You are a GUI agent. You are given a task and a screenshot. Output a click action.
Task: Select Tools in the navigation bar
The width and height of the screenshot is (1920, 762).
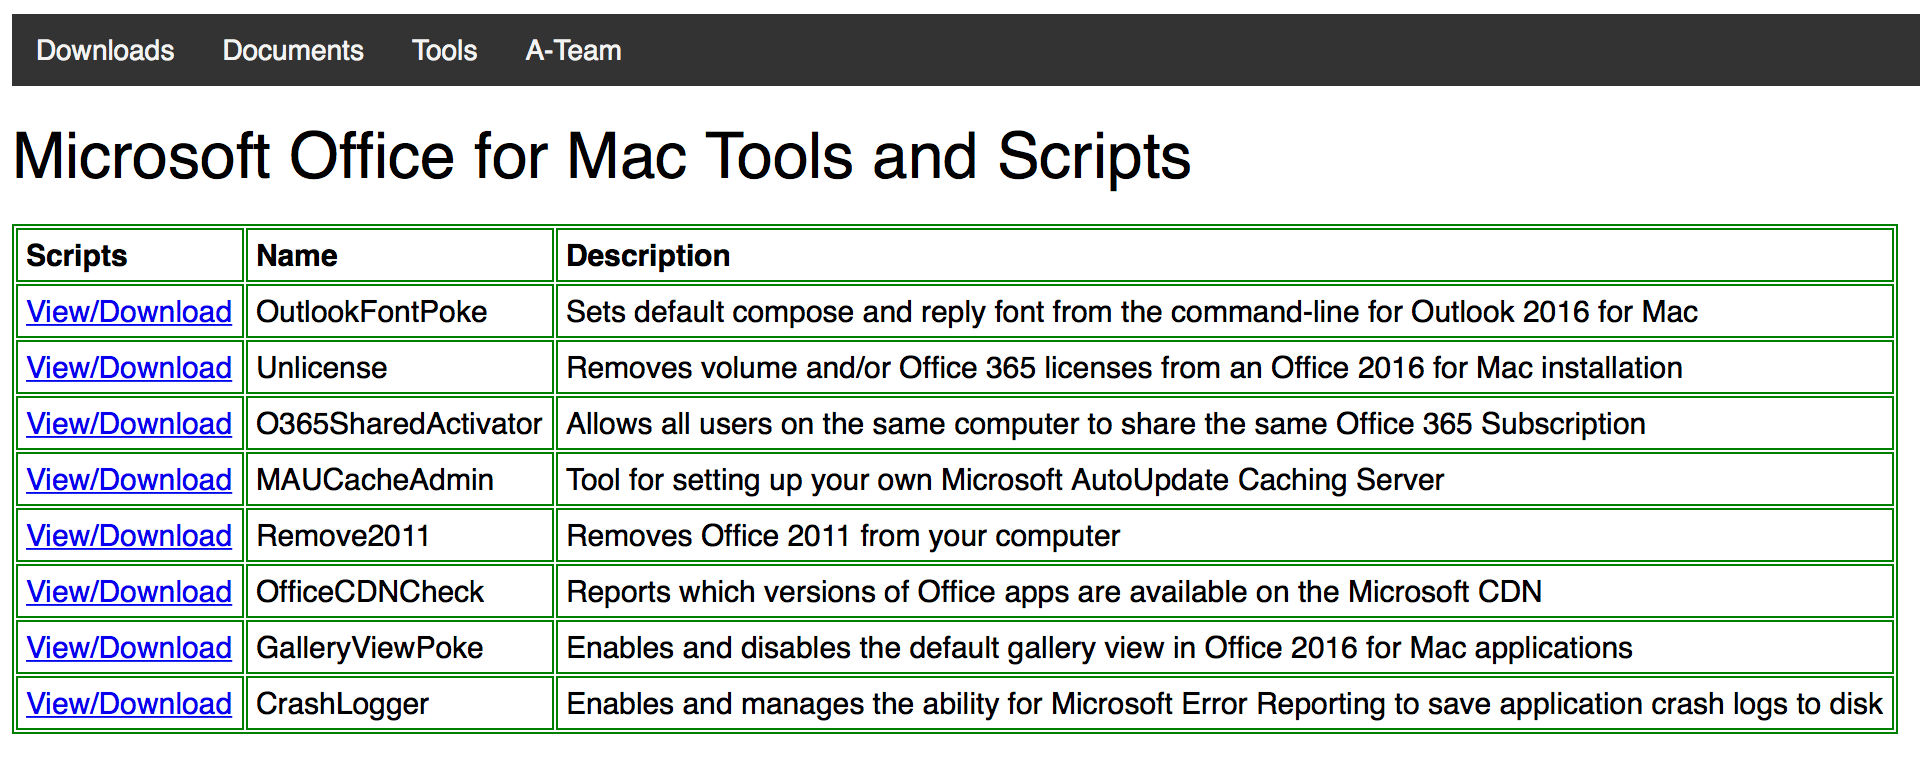[x=445, y=50]
